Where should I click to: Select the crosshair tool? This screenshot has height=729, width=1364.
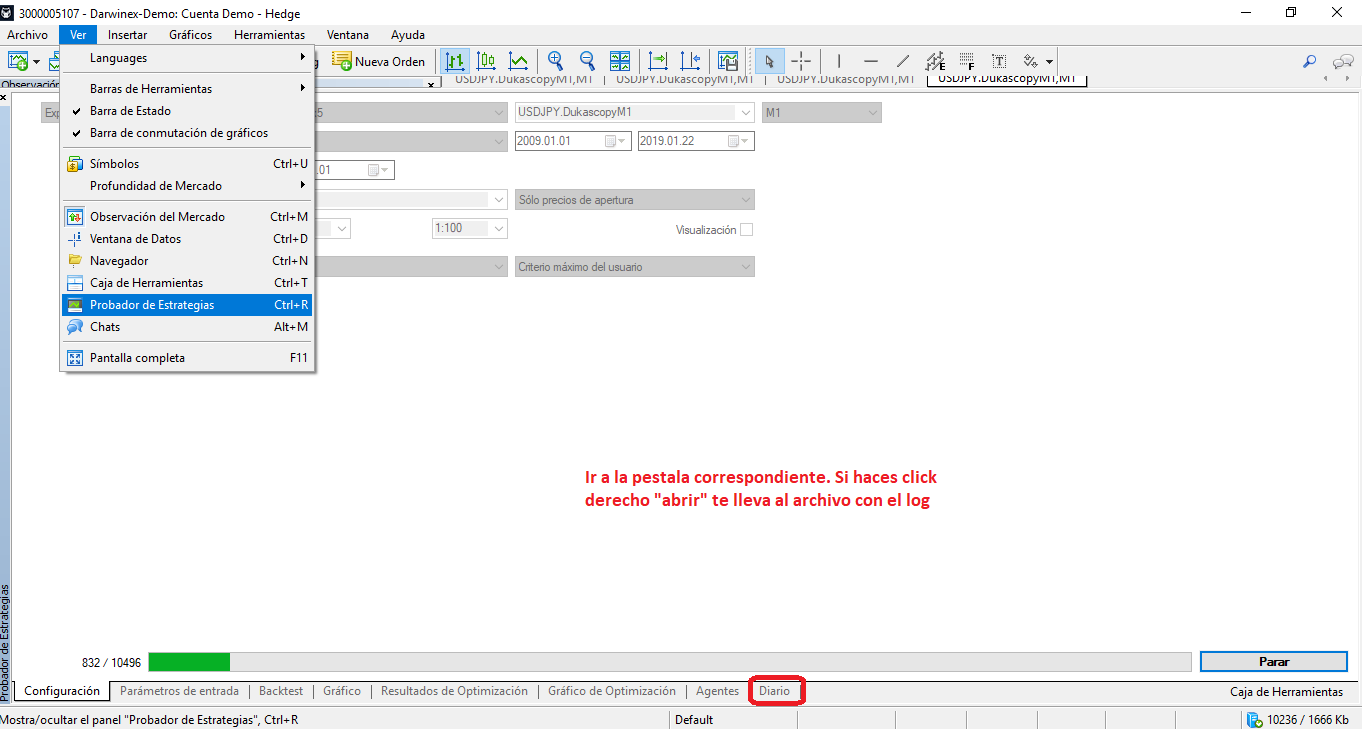point(801,61)
